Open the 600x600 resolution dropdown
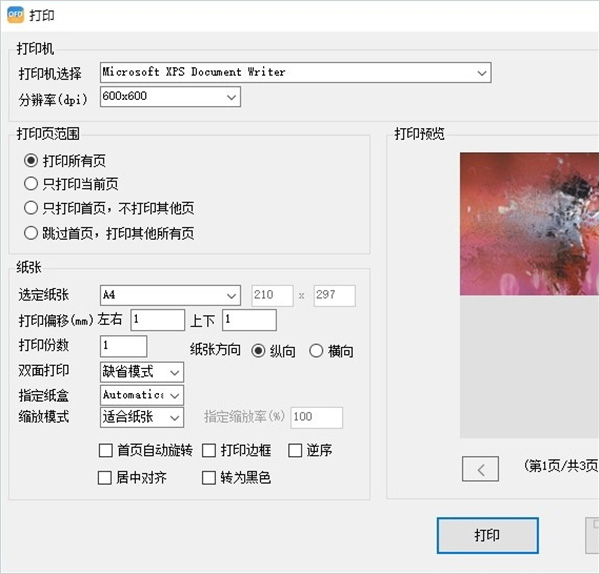The width and height of the screenshot is (600, 574). pos(170,96)
